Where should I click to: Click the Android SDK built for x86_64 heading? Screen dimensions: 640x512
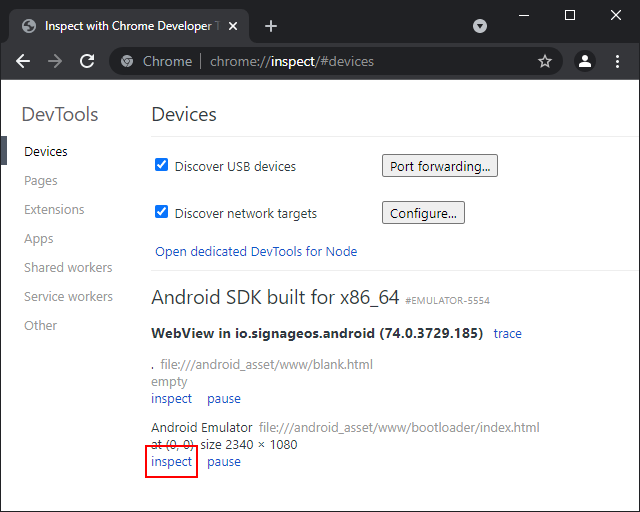[x=275, y=297]
